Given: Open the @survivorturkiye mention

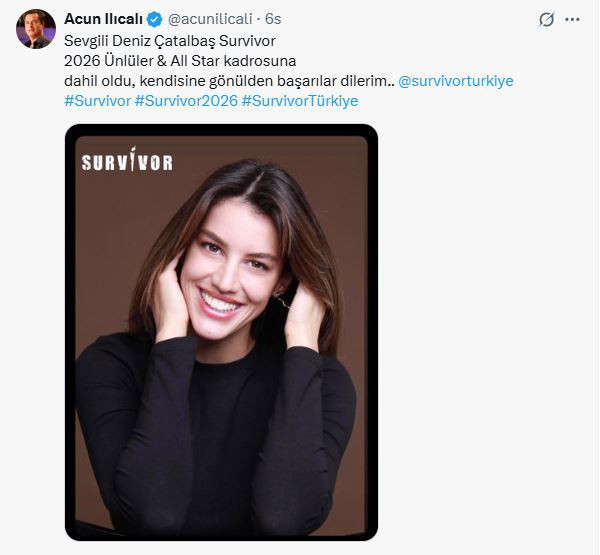Looking at the screenshot, I should (455, 80).
